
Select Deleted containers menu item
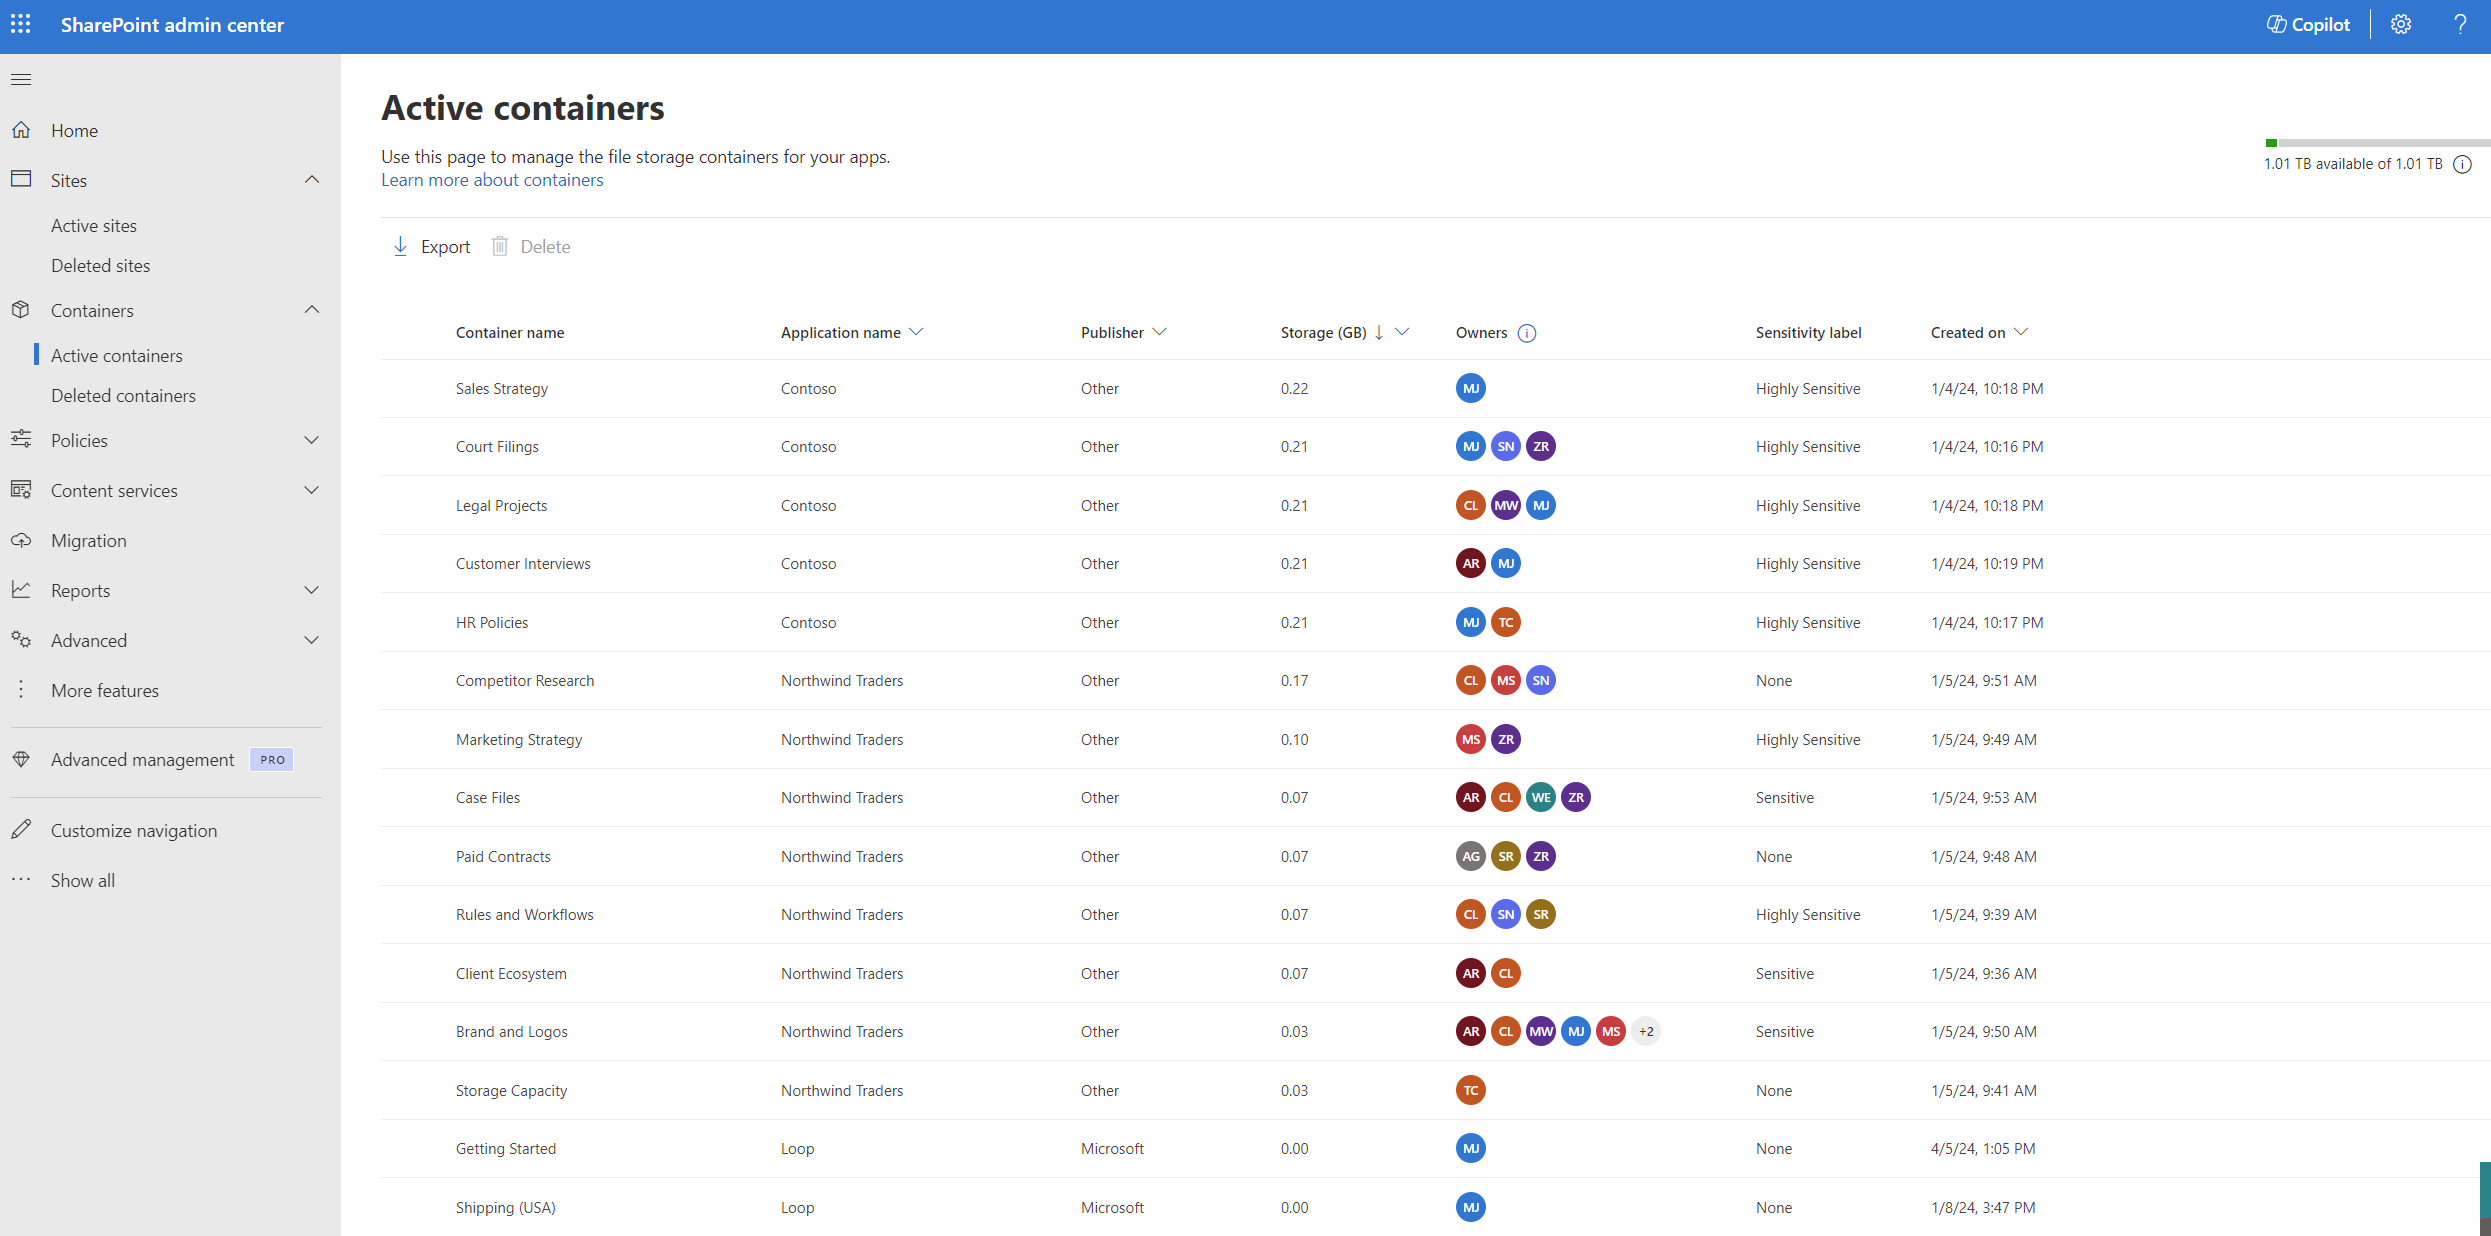(124, 394)
